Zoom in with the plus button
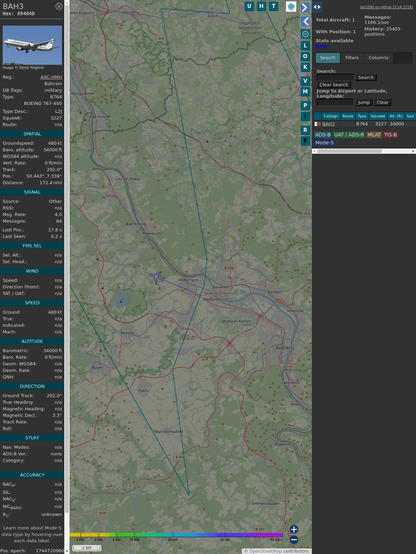416x554 pixels. point(294,529)
